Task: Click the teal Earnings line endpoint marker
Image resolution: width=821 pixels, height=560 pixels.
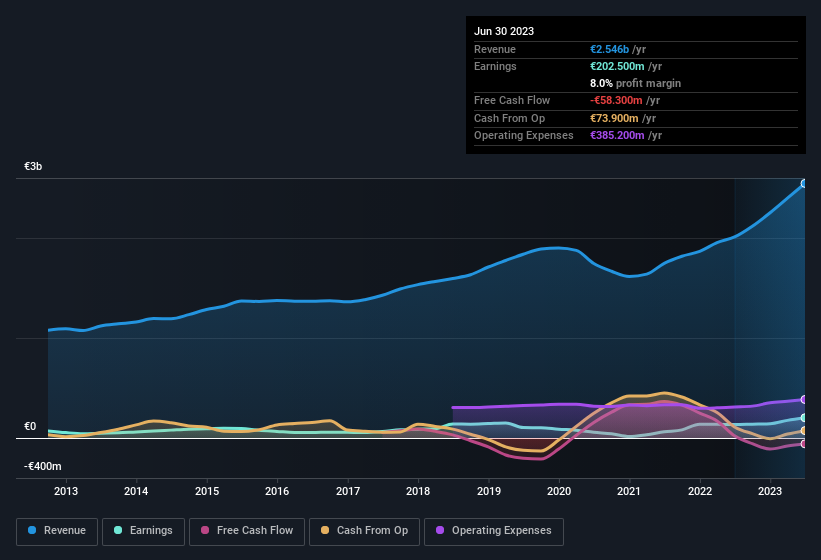Action: click(x=803, y=418)
